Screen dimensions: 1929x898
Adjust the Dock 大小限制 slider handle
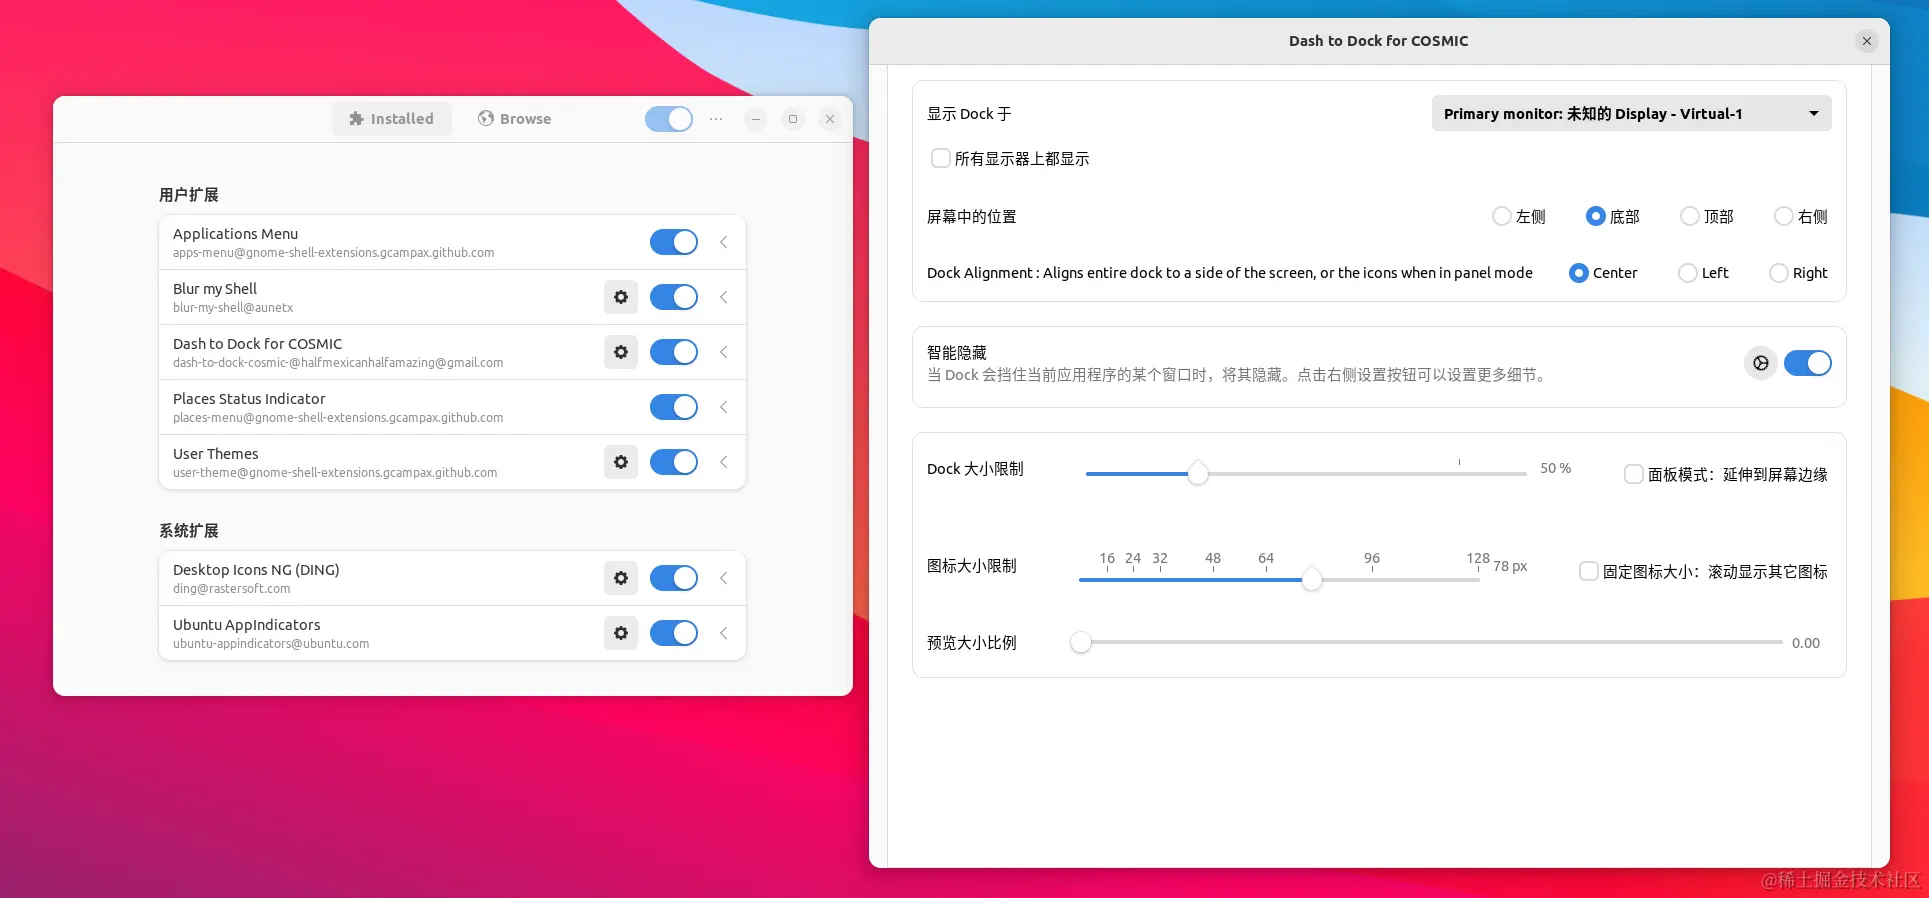1198,474
